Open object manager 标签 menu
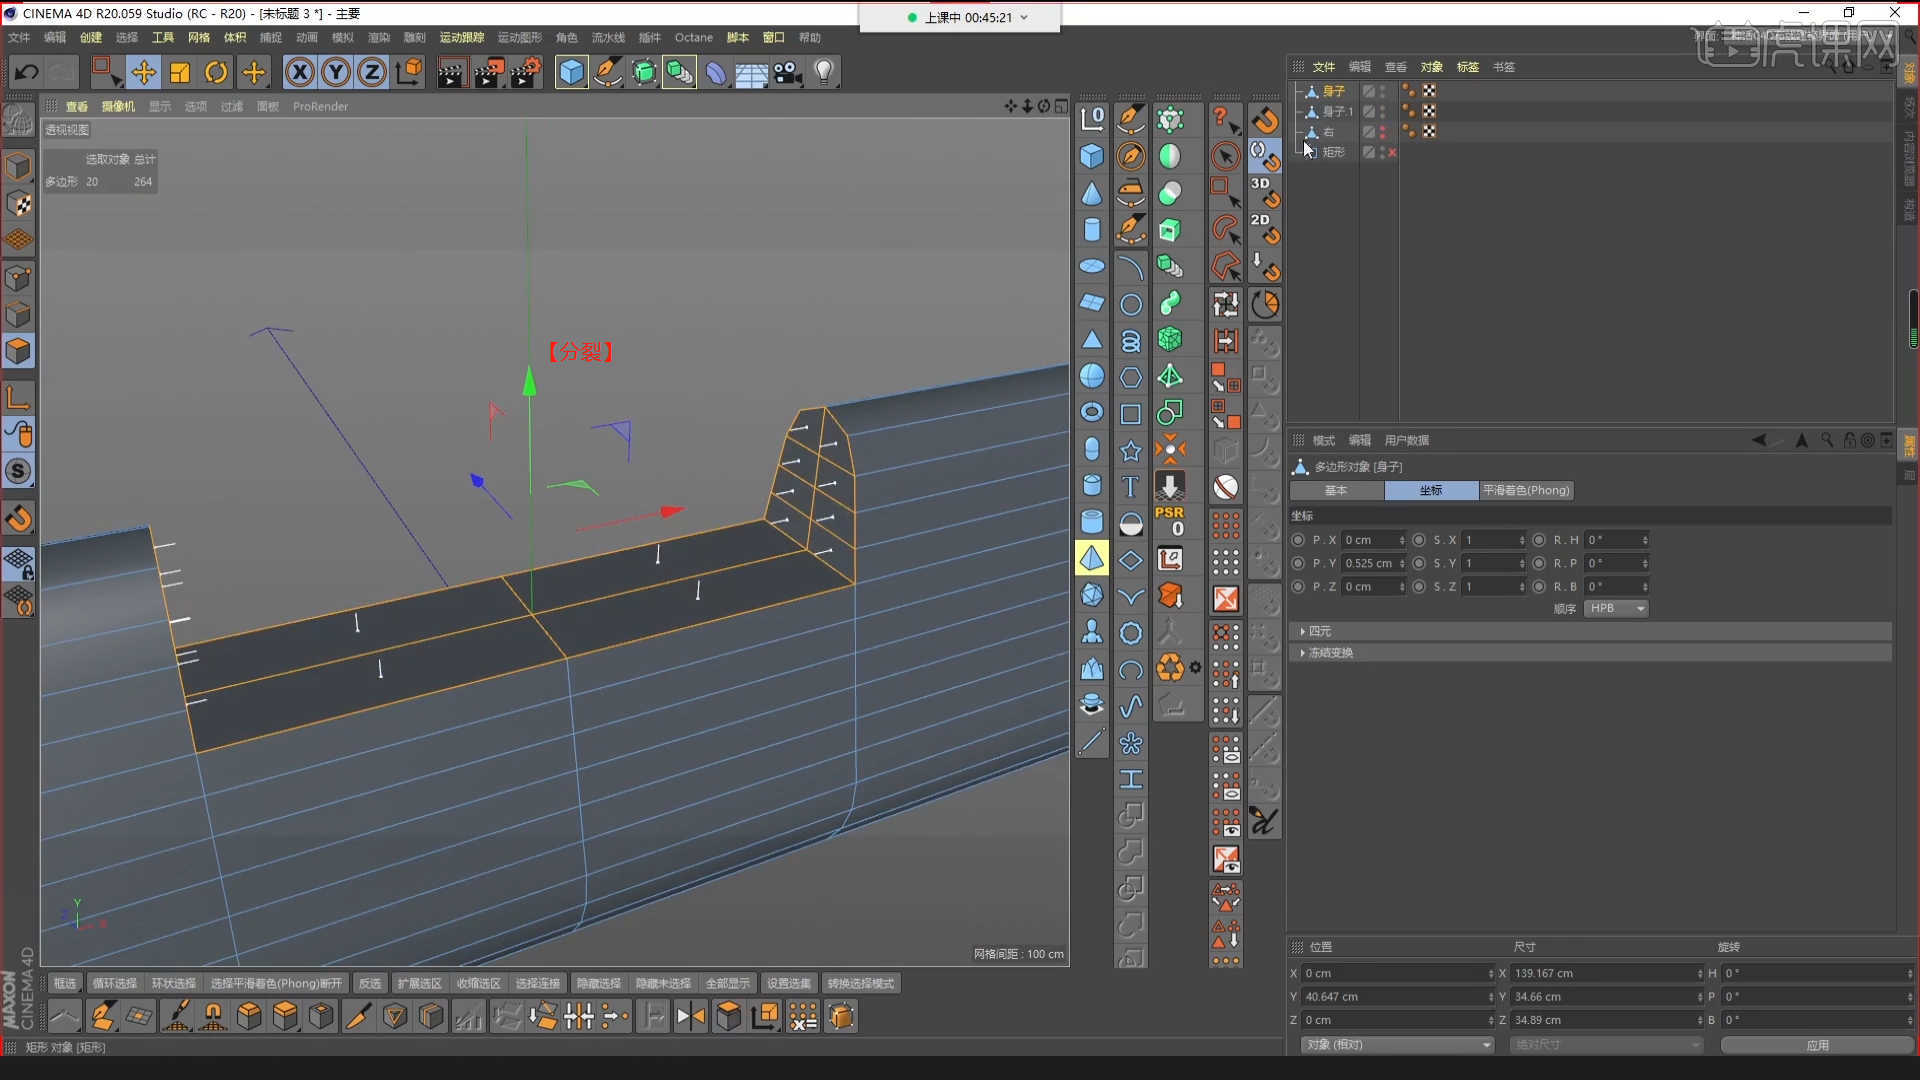1920x1080 pixels. (x=1468, y=67)
